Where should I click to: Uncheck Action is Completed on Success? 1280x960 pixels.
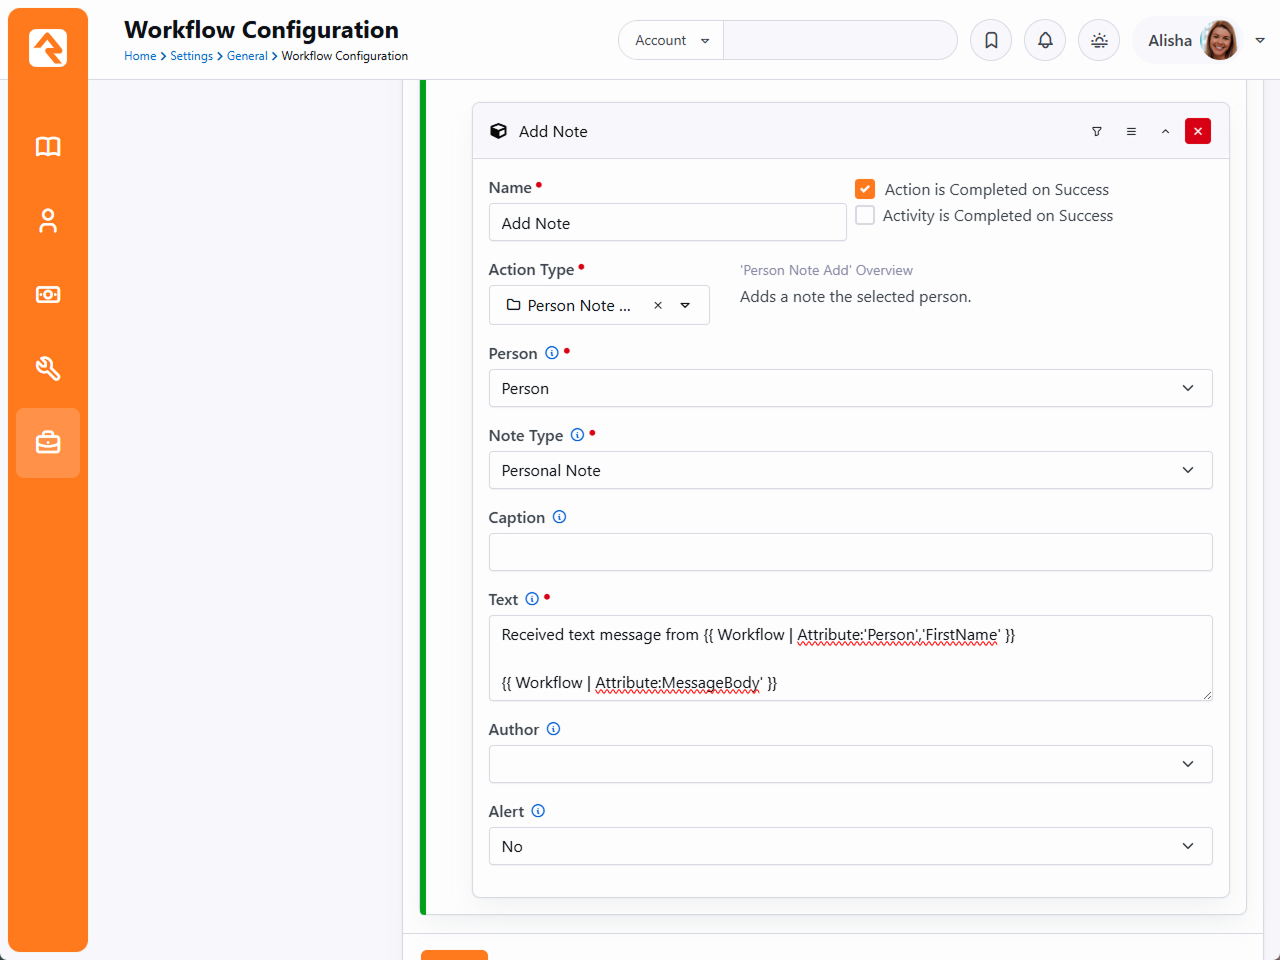tap(865, 189)
